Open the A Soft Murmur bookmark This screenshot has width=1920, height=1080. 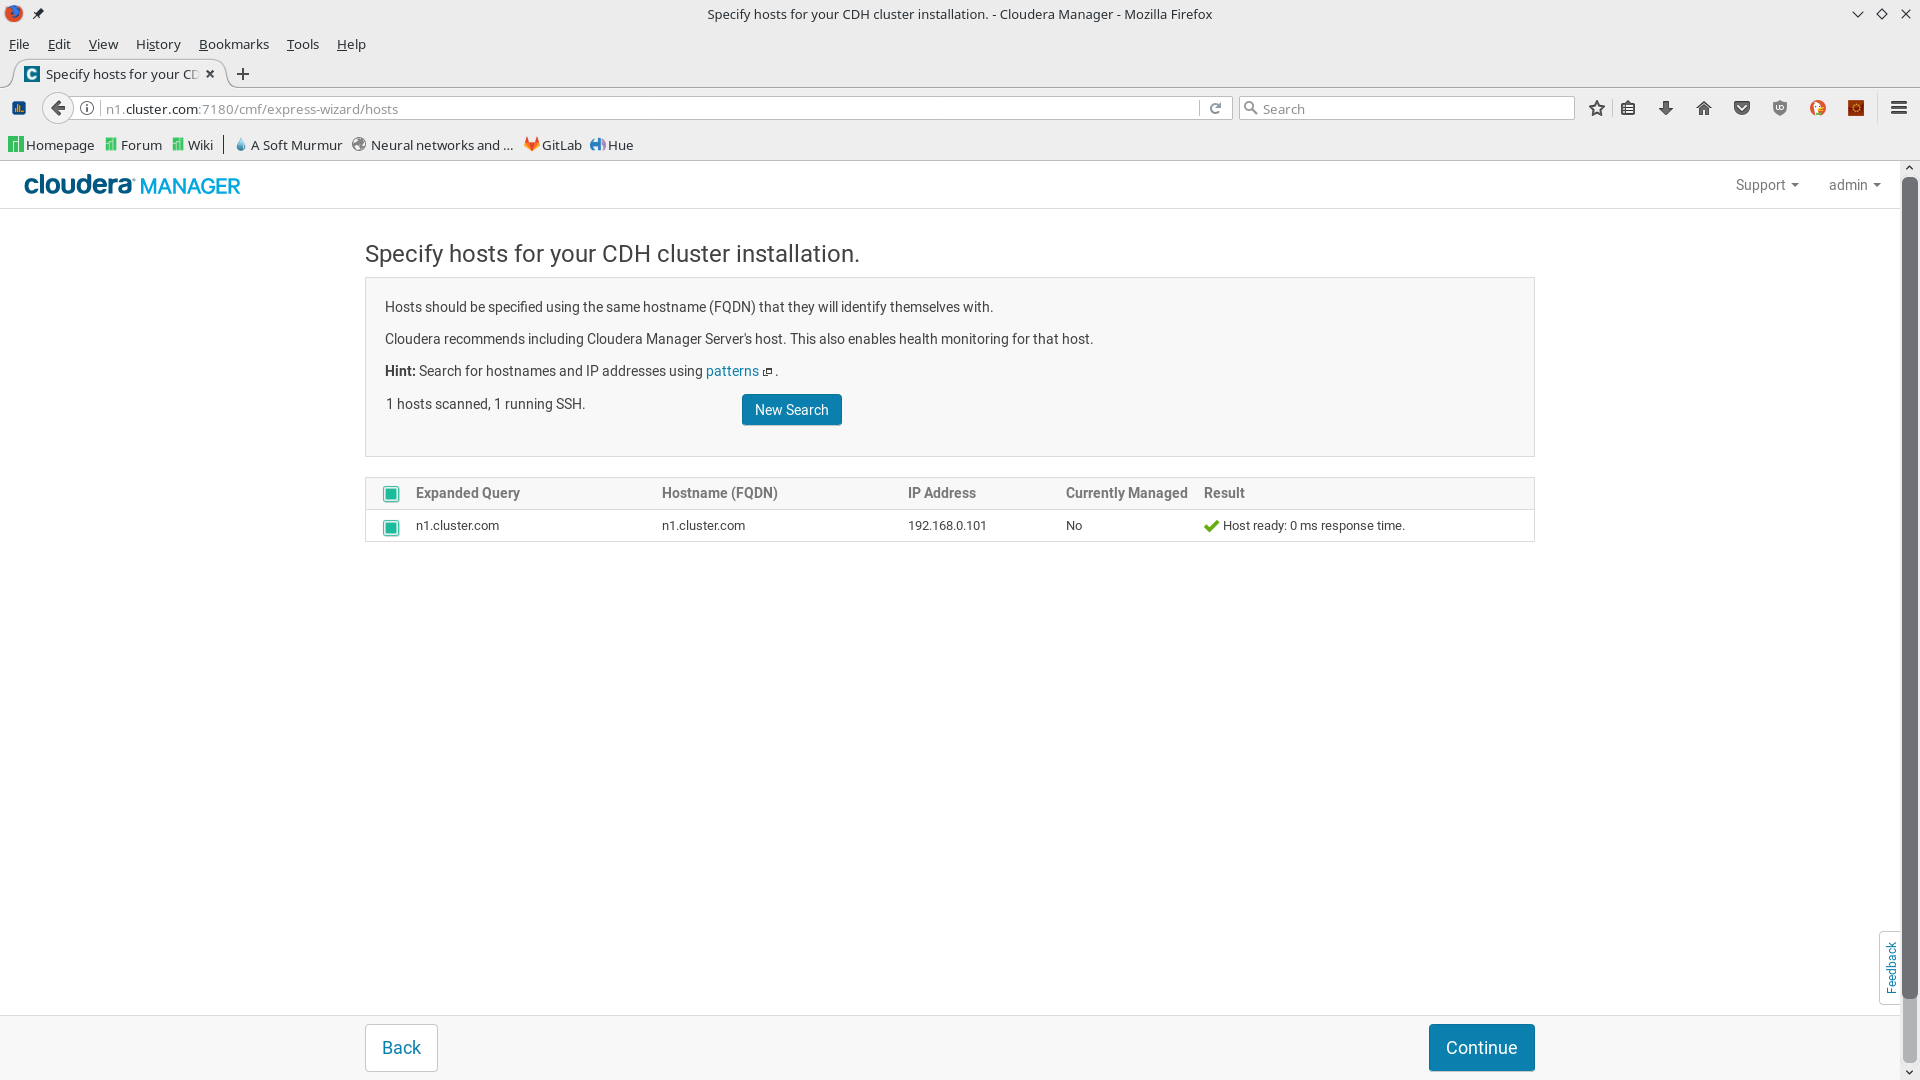(x=288, y=145)
